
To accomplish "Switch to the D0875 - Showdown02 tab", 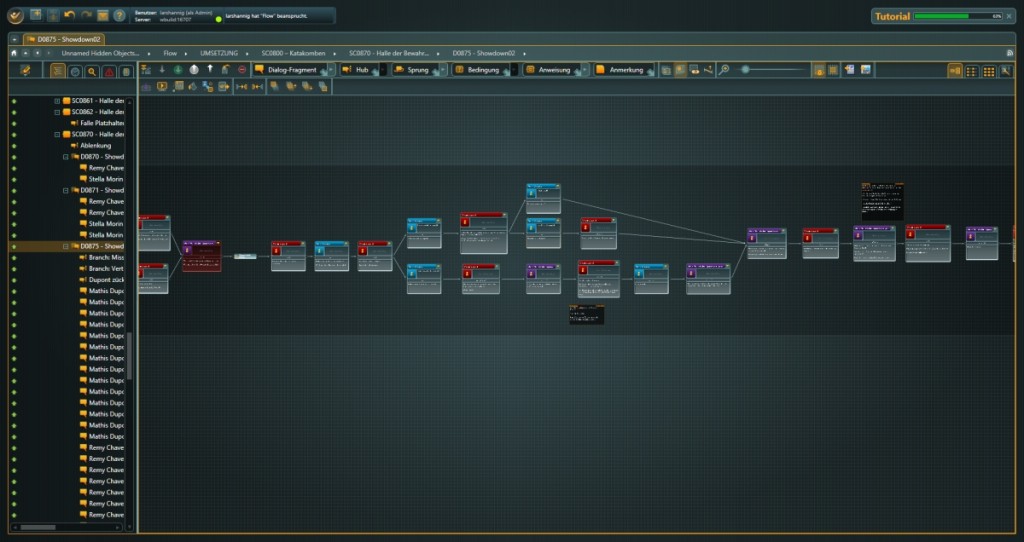I will [63, 38].
